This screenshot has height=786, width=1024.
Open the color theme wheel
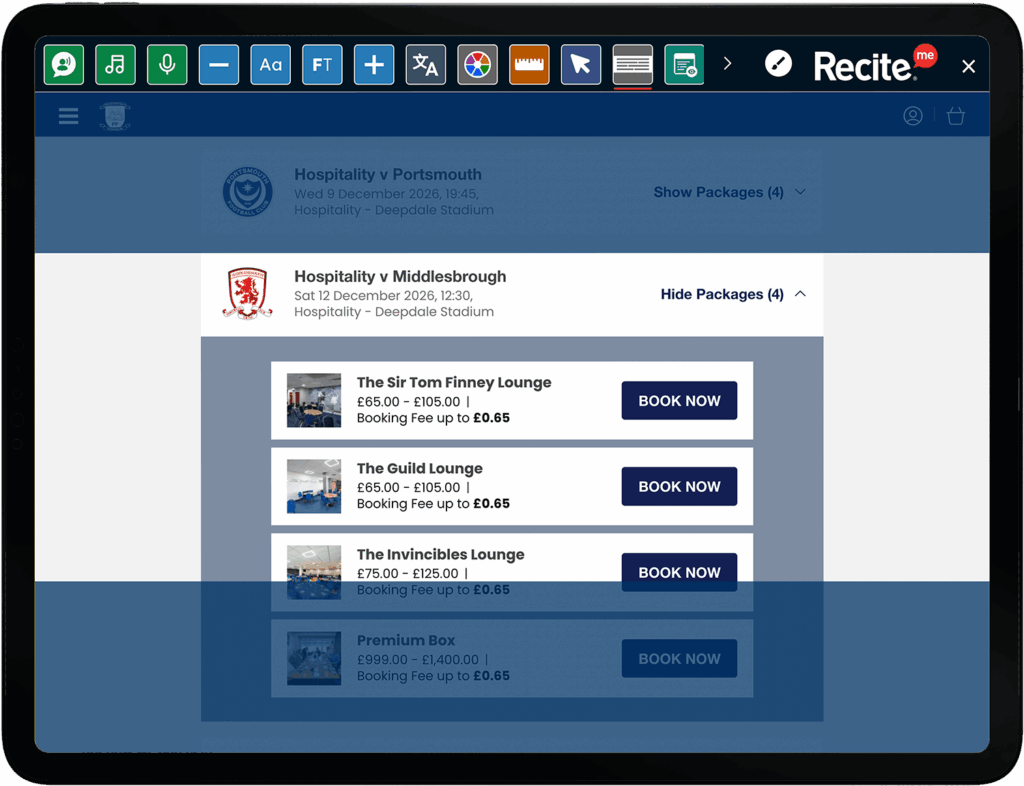coord(477,65)
